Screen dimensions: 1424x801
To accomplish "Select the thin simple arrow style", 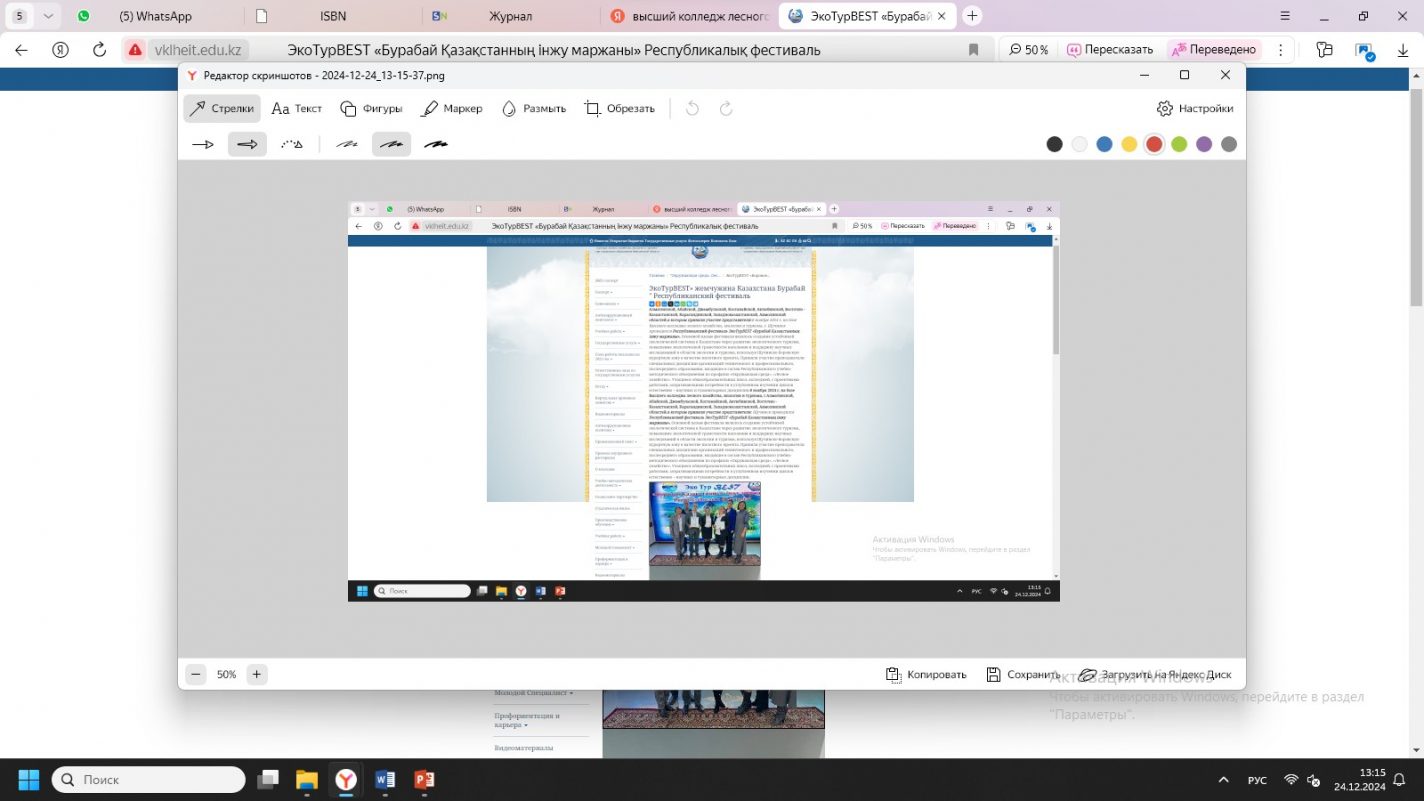I will click(x=203, y=144).
